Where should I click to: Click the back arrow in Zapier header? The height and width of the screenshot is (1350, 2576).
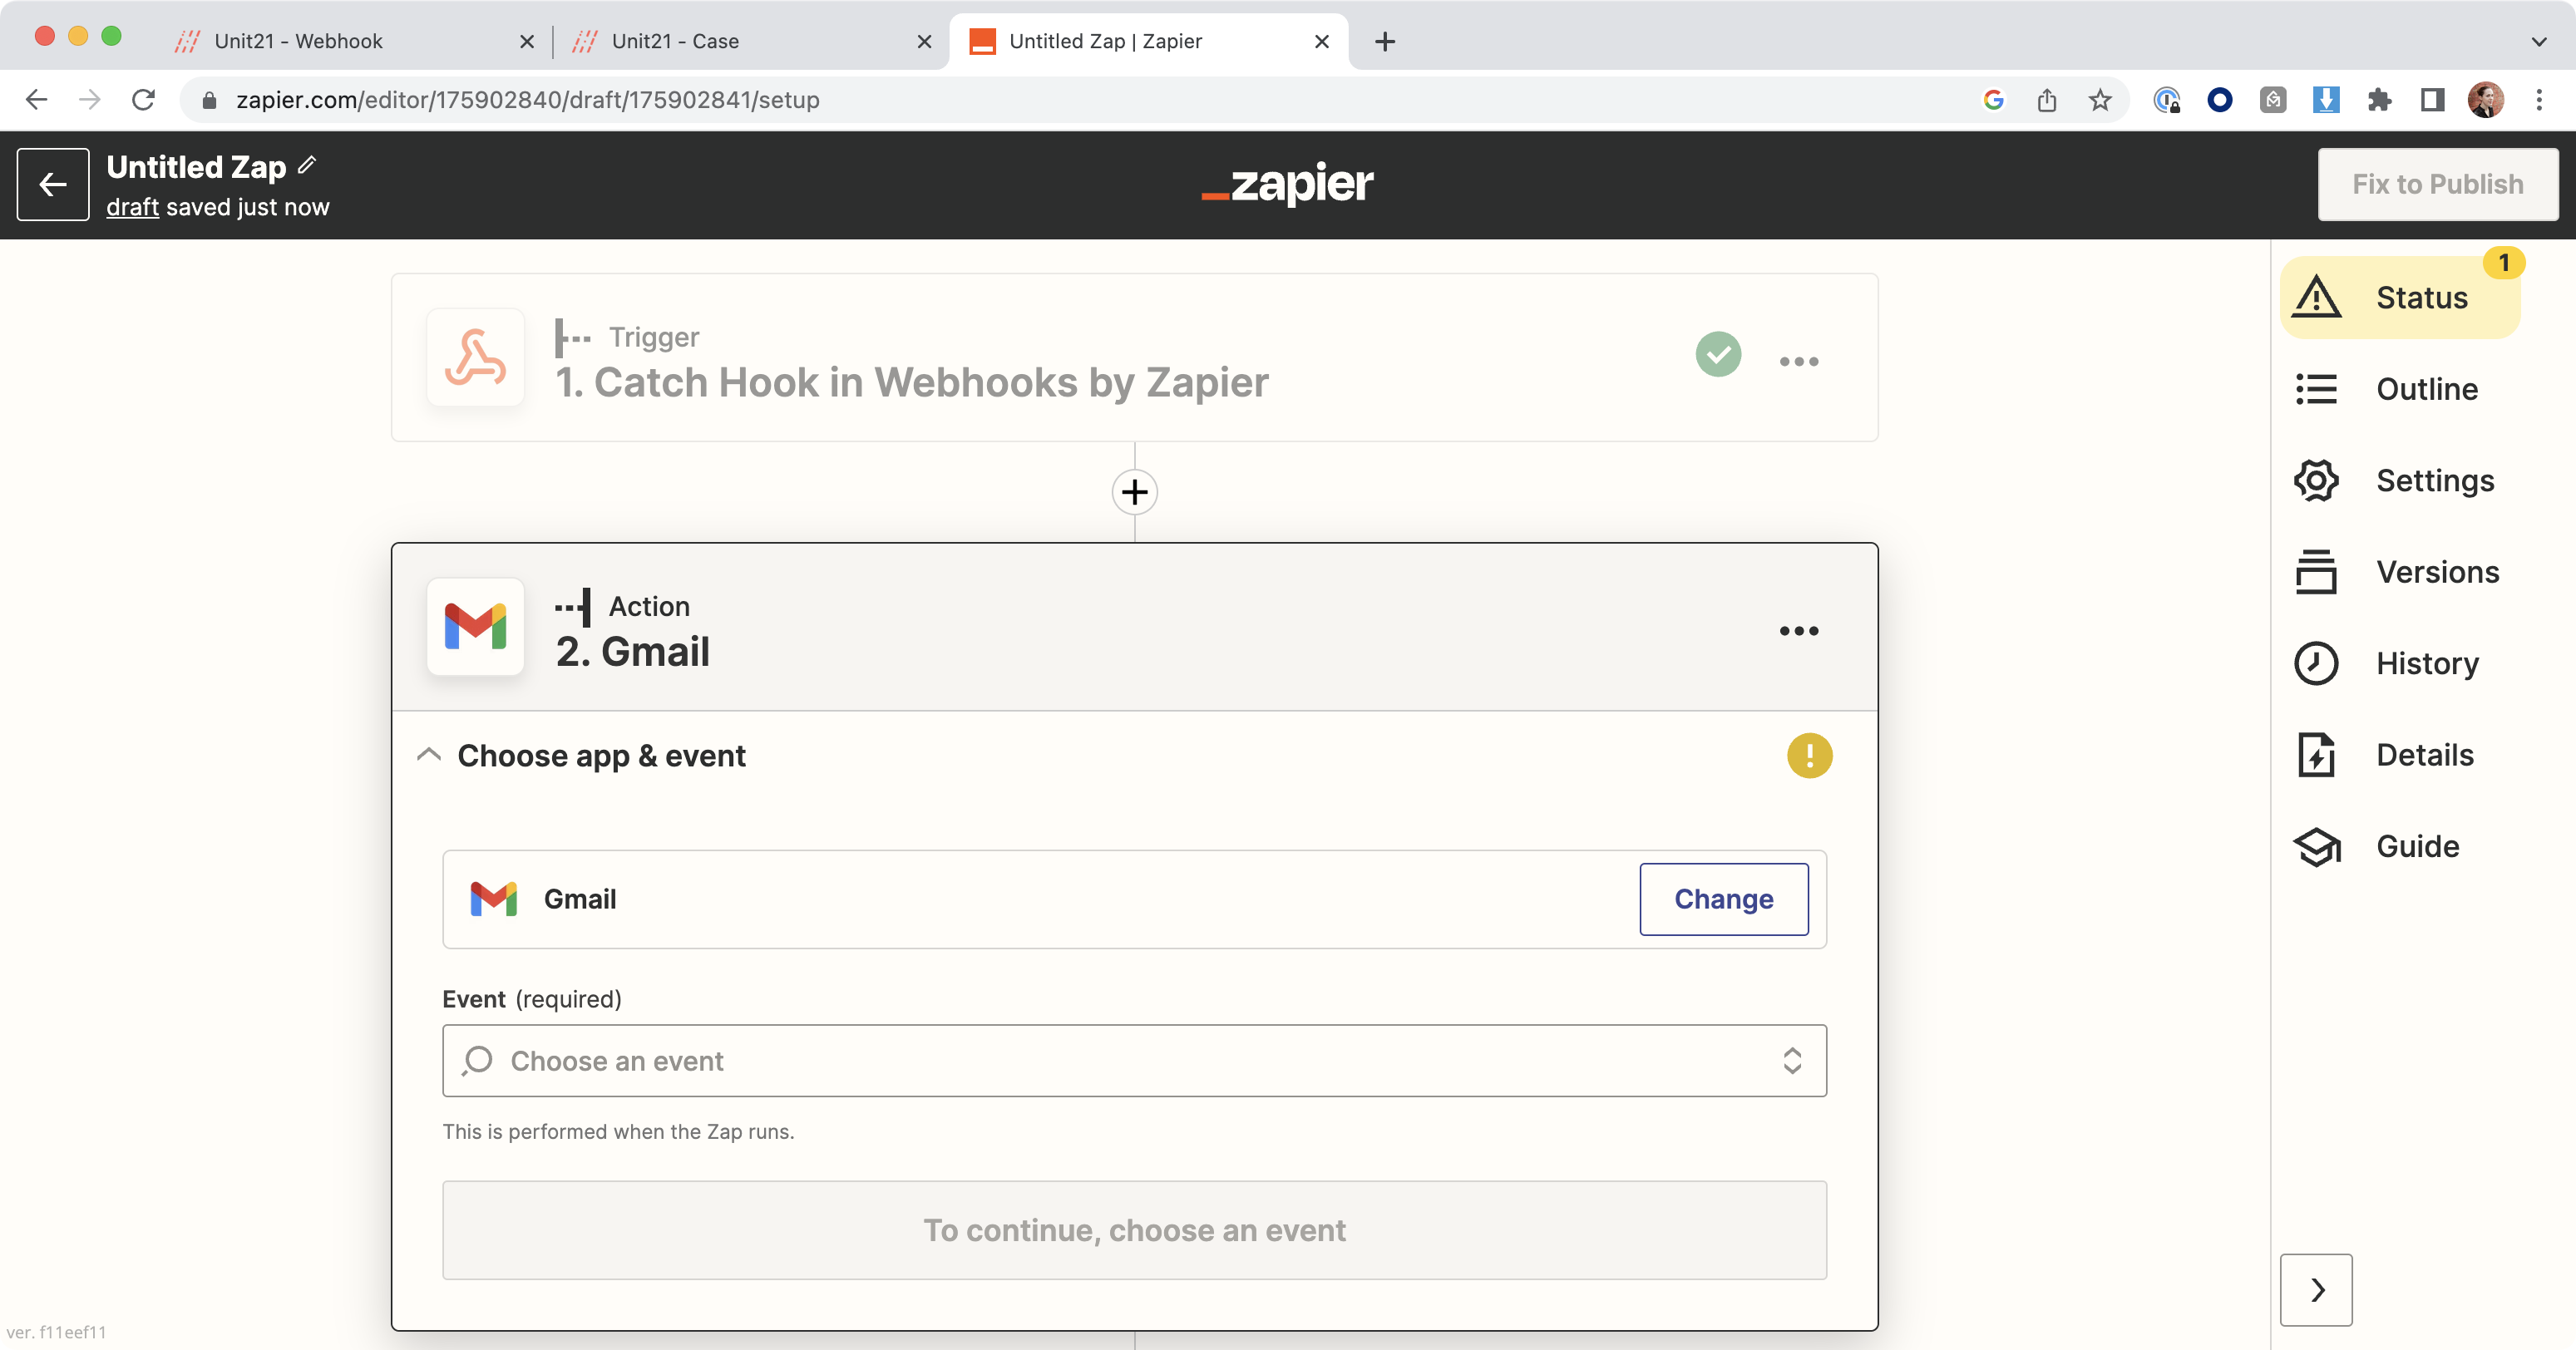(53, 184)
